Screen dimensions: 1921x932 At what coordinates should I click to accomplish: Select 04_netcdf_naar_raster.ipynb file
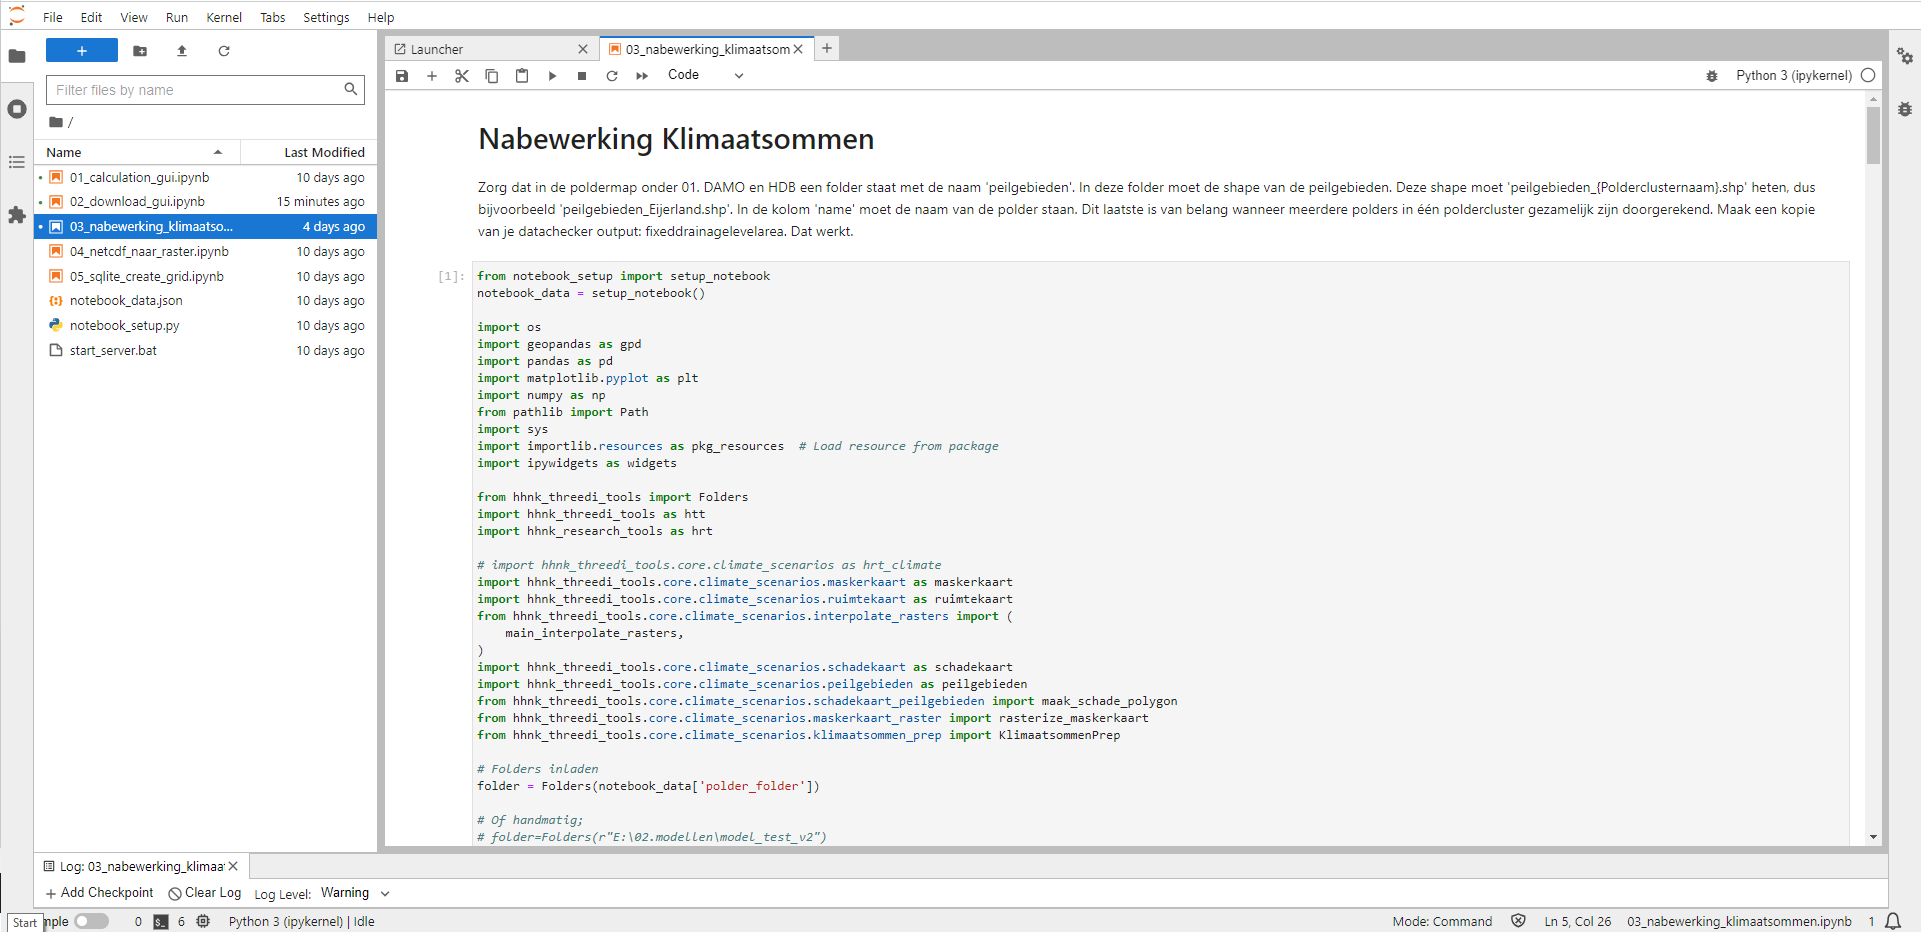tap(205, 252)
